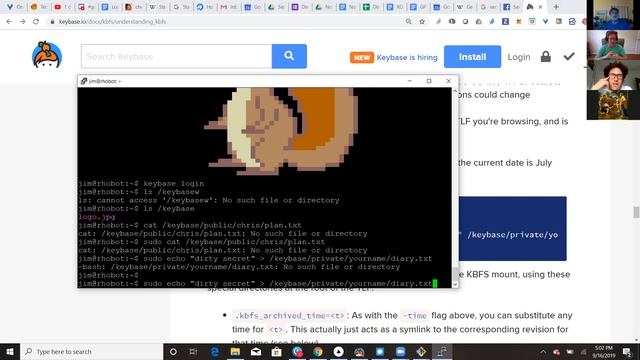Open the Keybase is hiring link
Screen dimensions: 640x360
point(407,58)
